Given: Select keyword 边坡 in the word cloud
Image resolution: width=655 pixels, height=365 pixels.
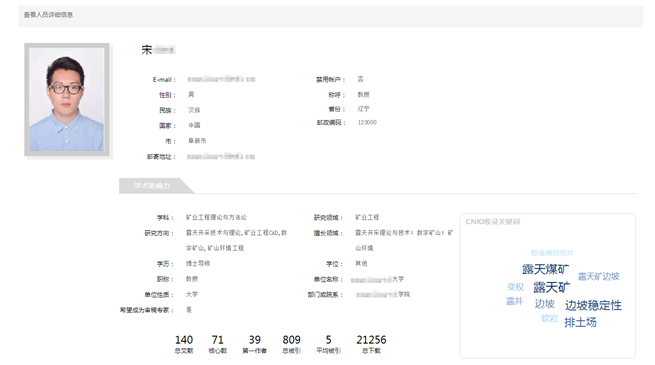Looking at the screenshot, I should point(545,304).
